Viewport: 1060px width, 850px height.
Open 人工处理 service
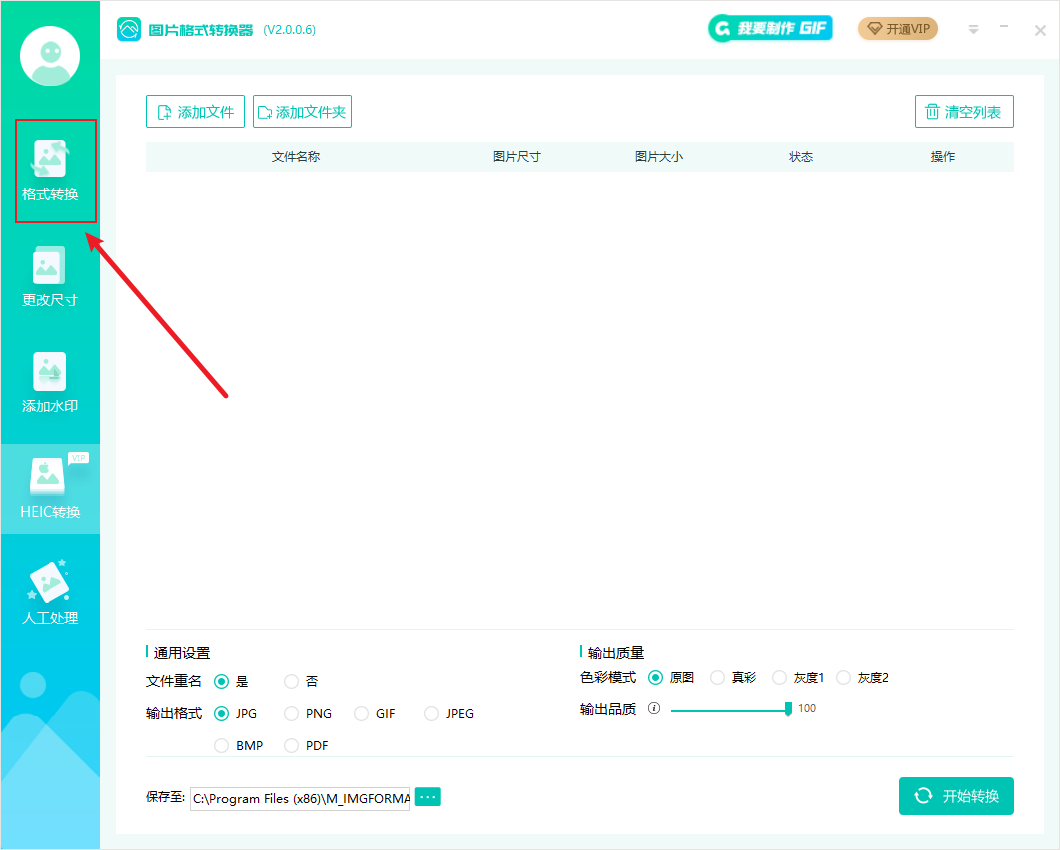(50, 593)
